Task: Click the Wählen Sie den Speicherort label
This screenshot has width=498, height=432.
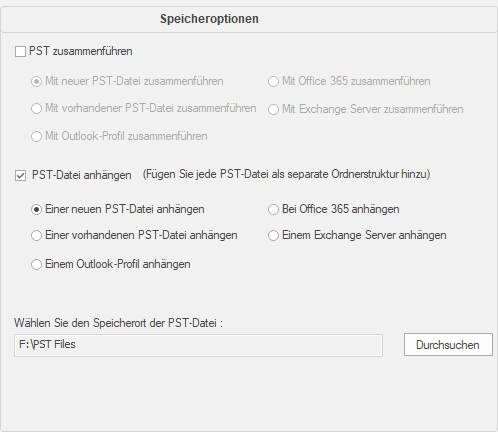Action: [x=118, y=323]
